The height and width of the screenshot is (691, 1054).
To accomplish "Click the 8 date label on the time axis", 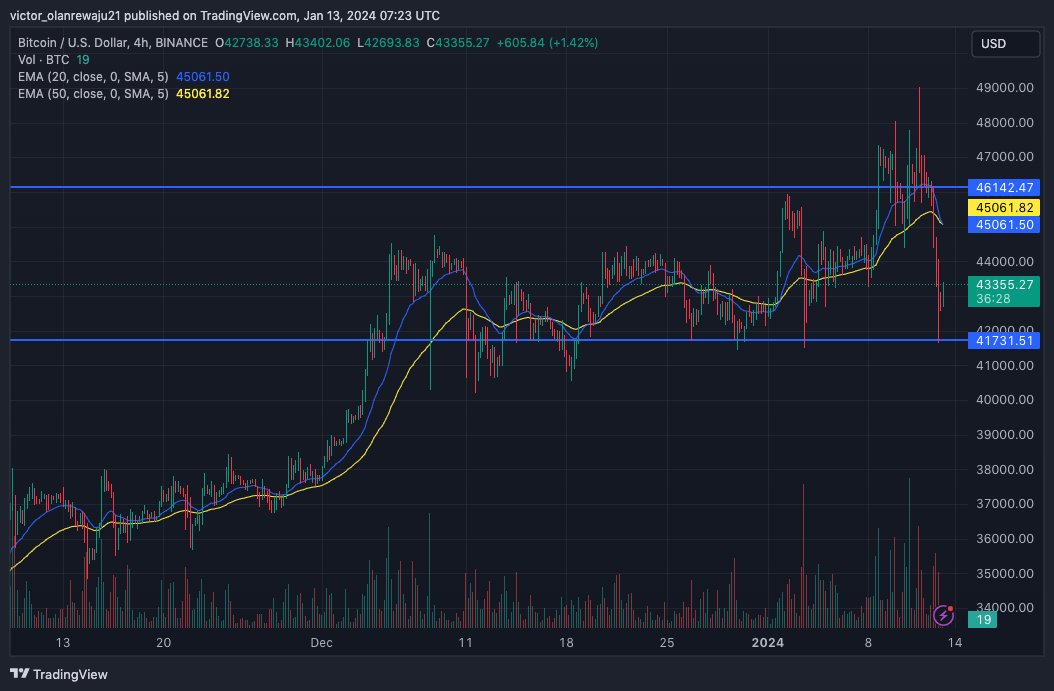I will [868, 643].
